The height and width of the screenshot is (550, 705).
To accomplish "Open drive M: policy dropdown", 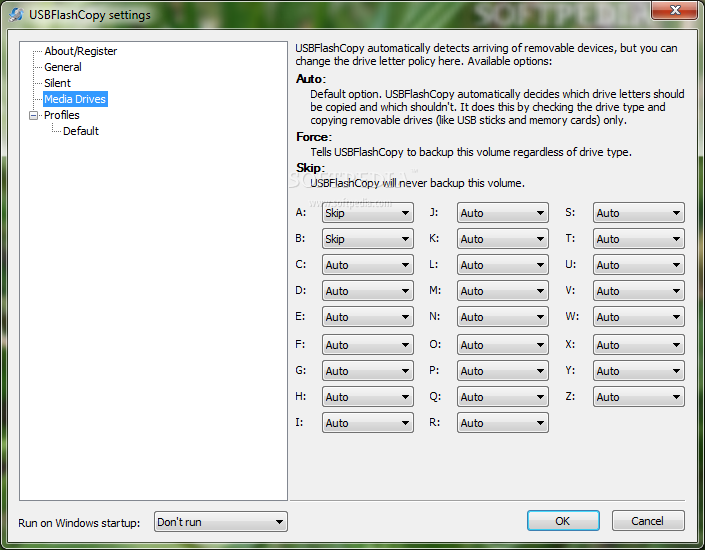I will (x=503, y=291).
